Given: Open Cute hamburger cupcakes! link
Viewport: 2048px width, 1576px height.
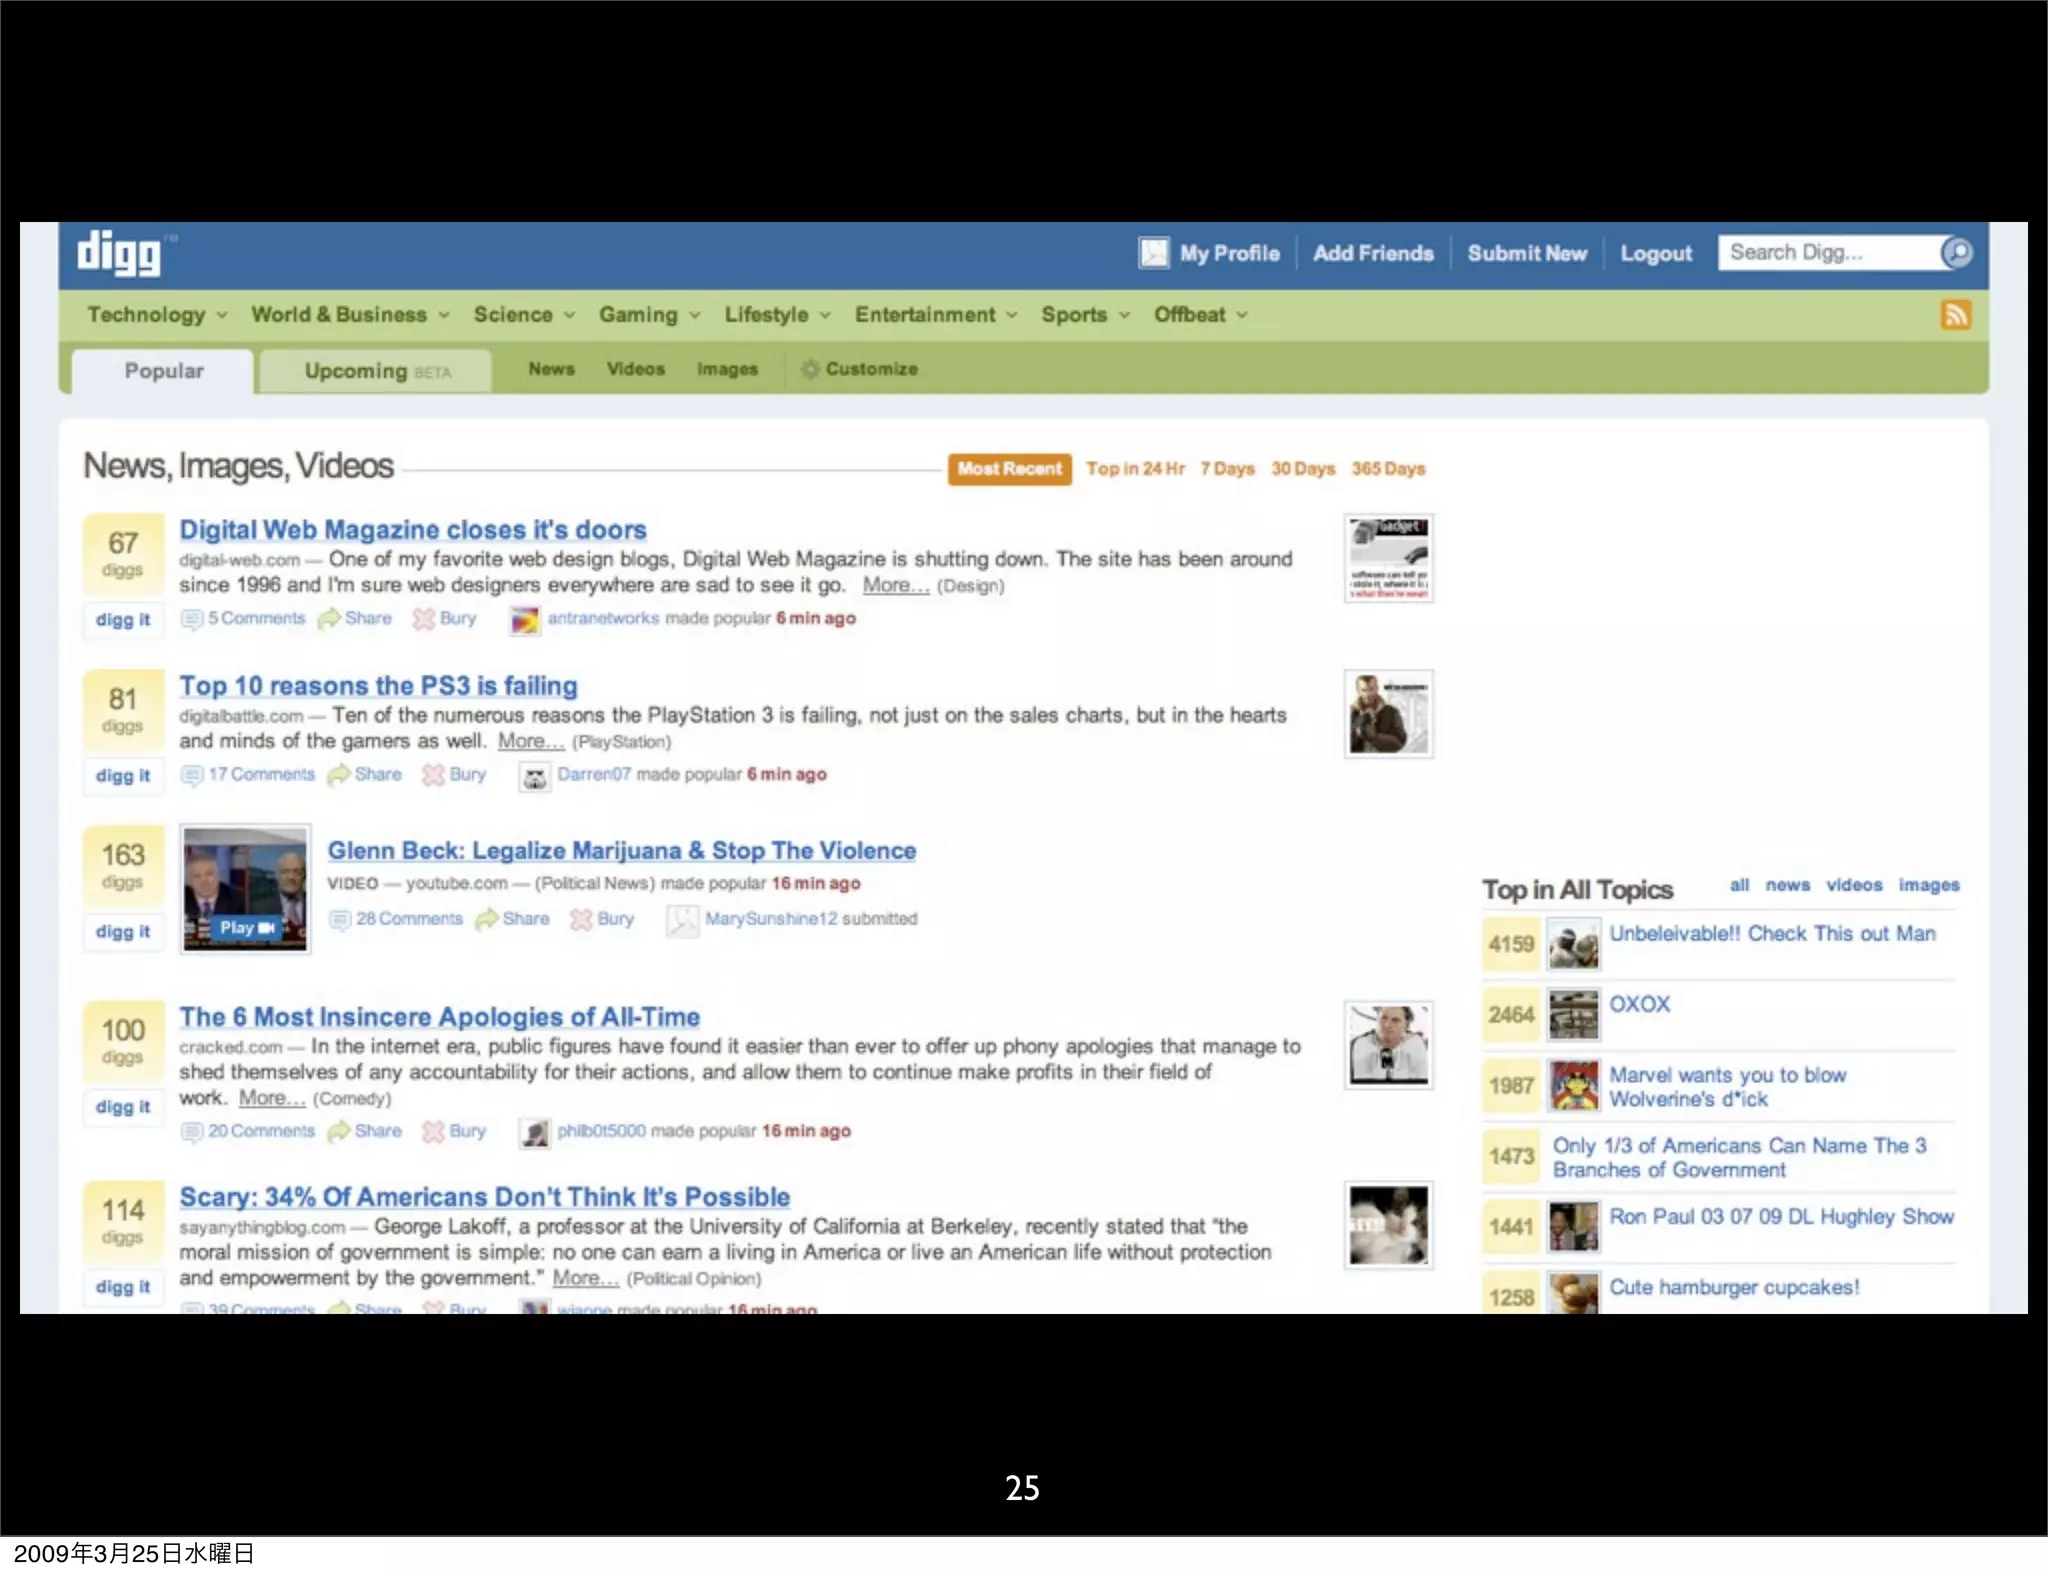Looking at the screenshot, I should pos(1734,1288).
